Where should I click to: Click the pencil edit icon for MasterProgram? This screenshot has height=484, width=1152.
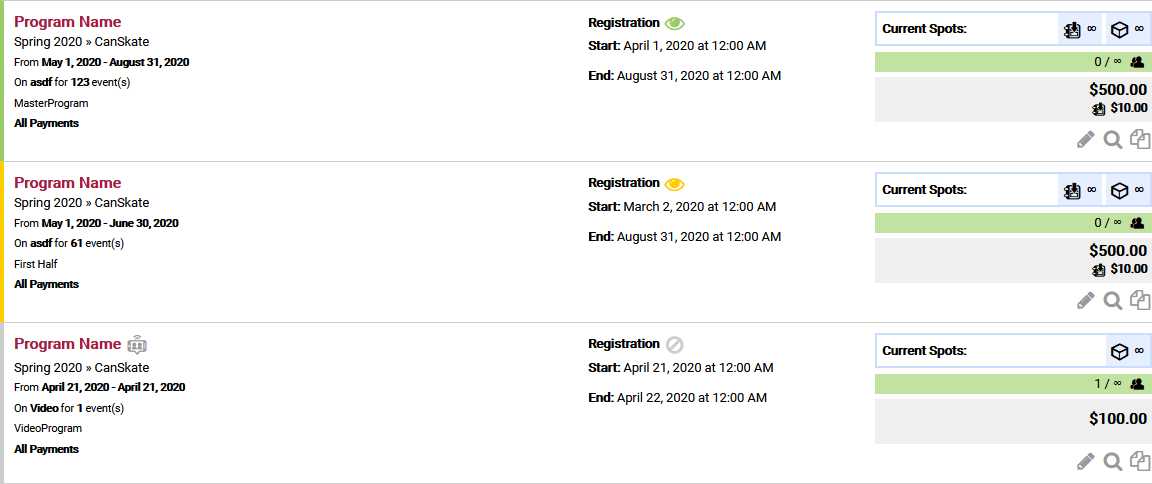pos(1086,139)
